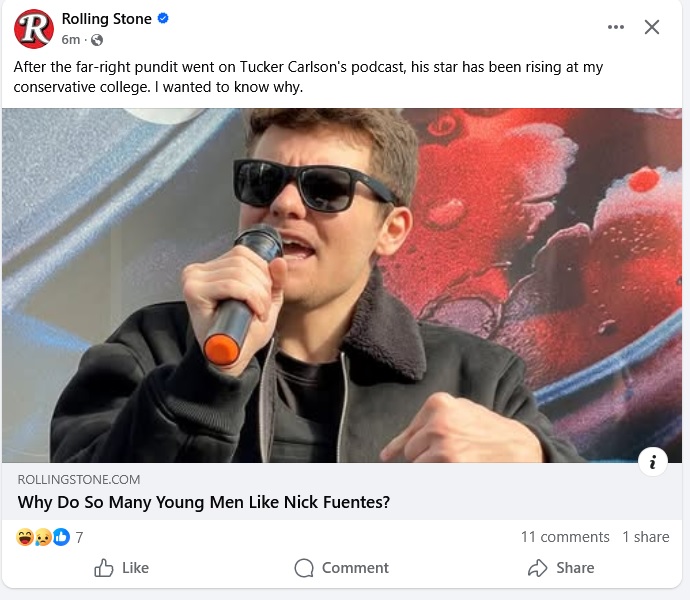The image size is (690, 600).
Task: View the thumbs-up reaction icon
Action: 60,537
